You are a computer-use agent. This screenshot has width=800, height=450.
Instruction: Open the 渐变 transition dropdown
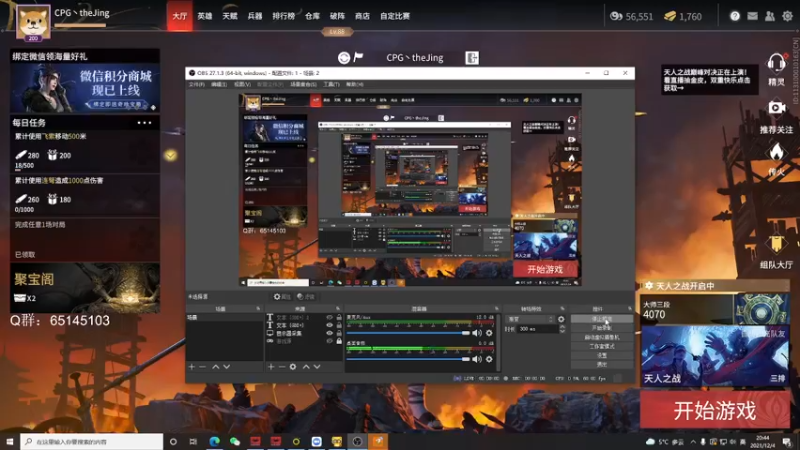[x=531, y=319]
